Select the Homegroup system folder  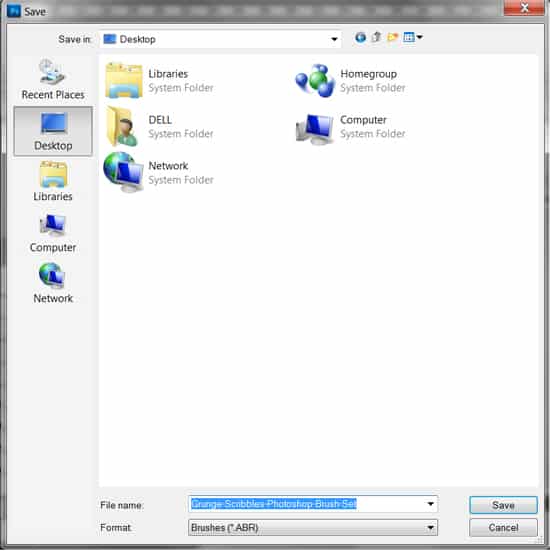pos(350,80)
